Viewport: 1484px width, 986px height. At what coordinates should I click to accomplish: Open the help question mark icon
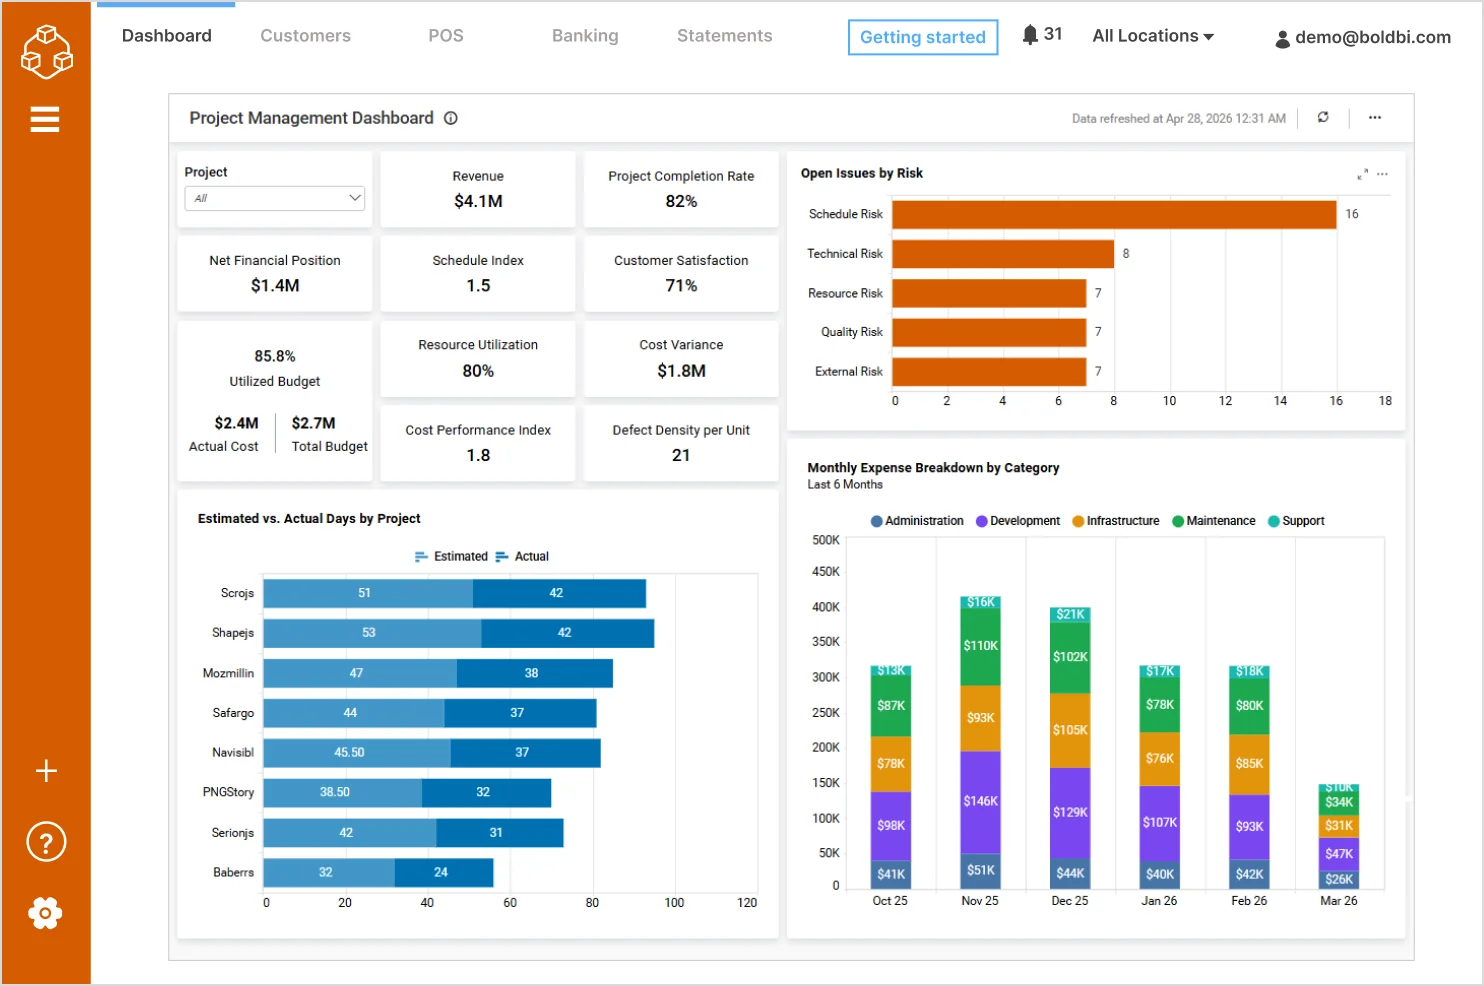(x=46, y=842)
